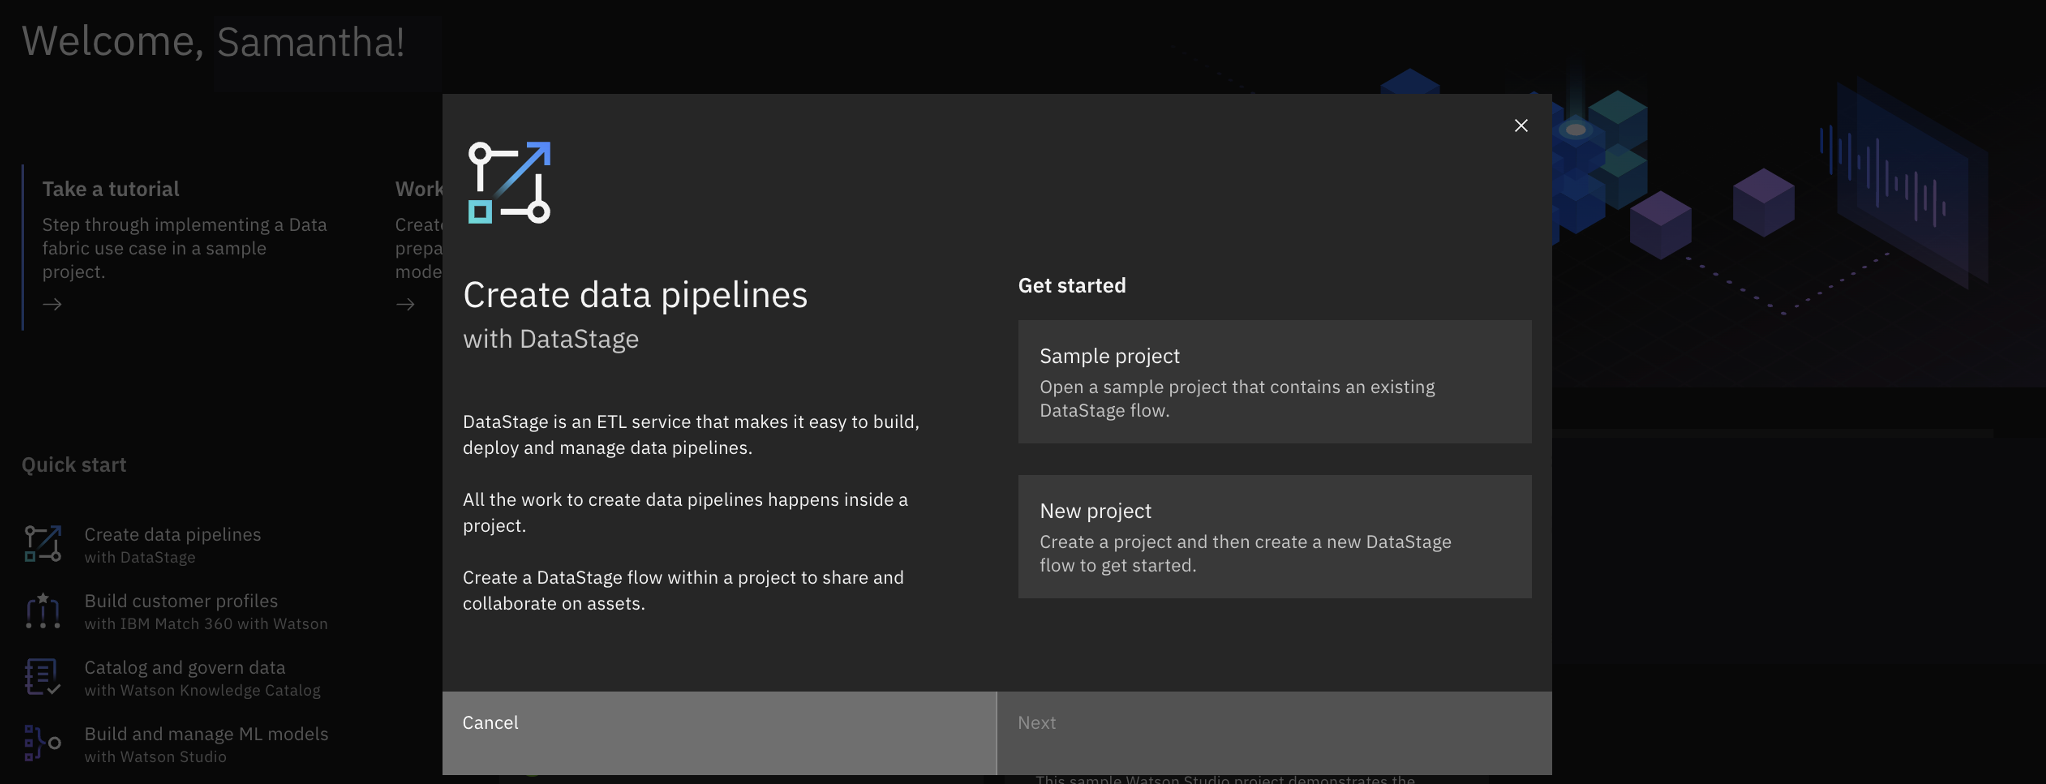Click 'Create a DataStage flow within' paragraph
The image size is (2046, 784).
pos(683,591)
